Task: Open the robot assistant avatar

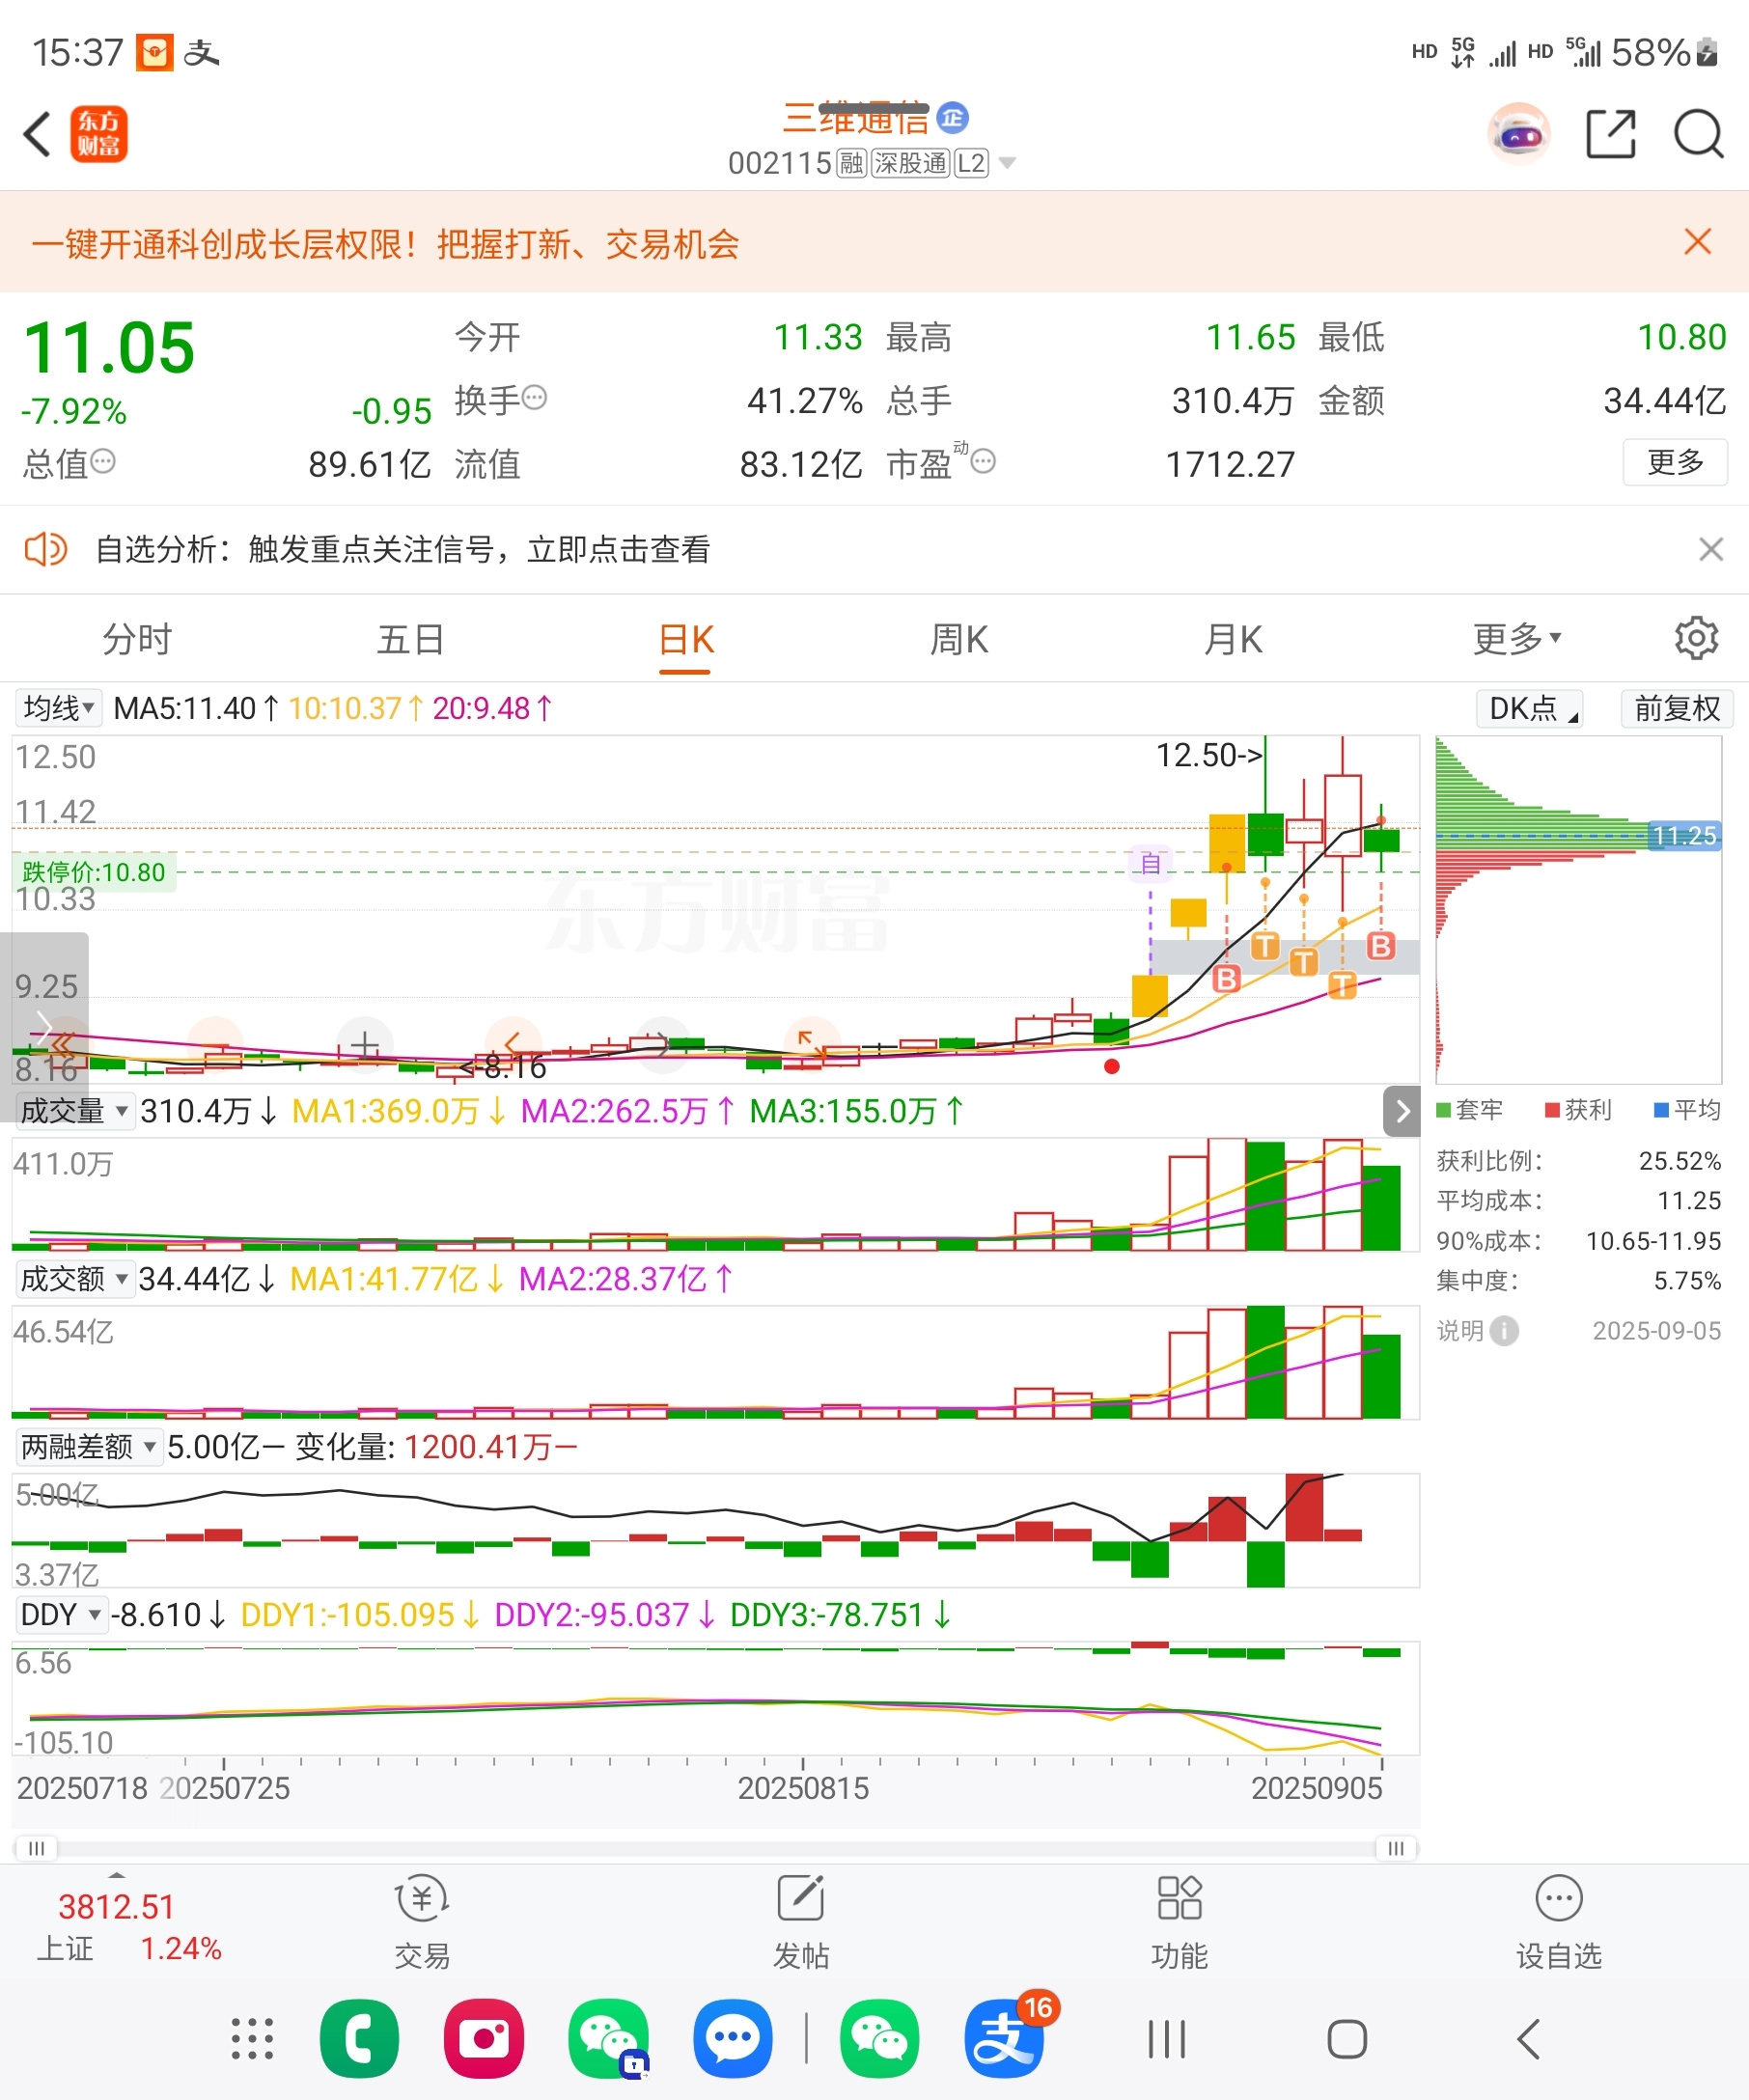Action: point(1519,133)
